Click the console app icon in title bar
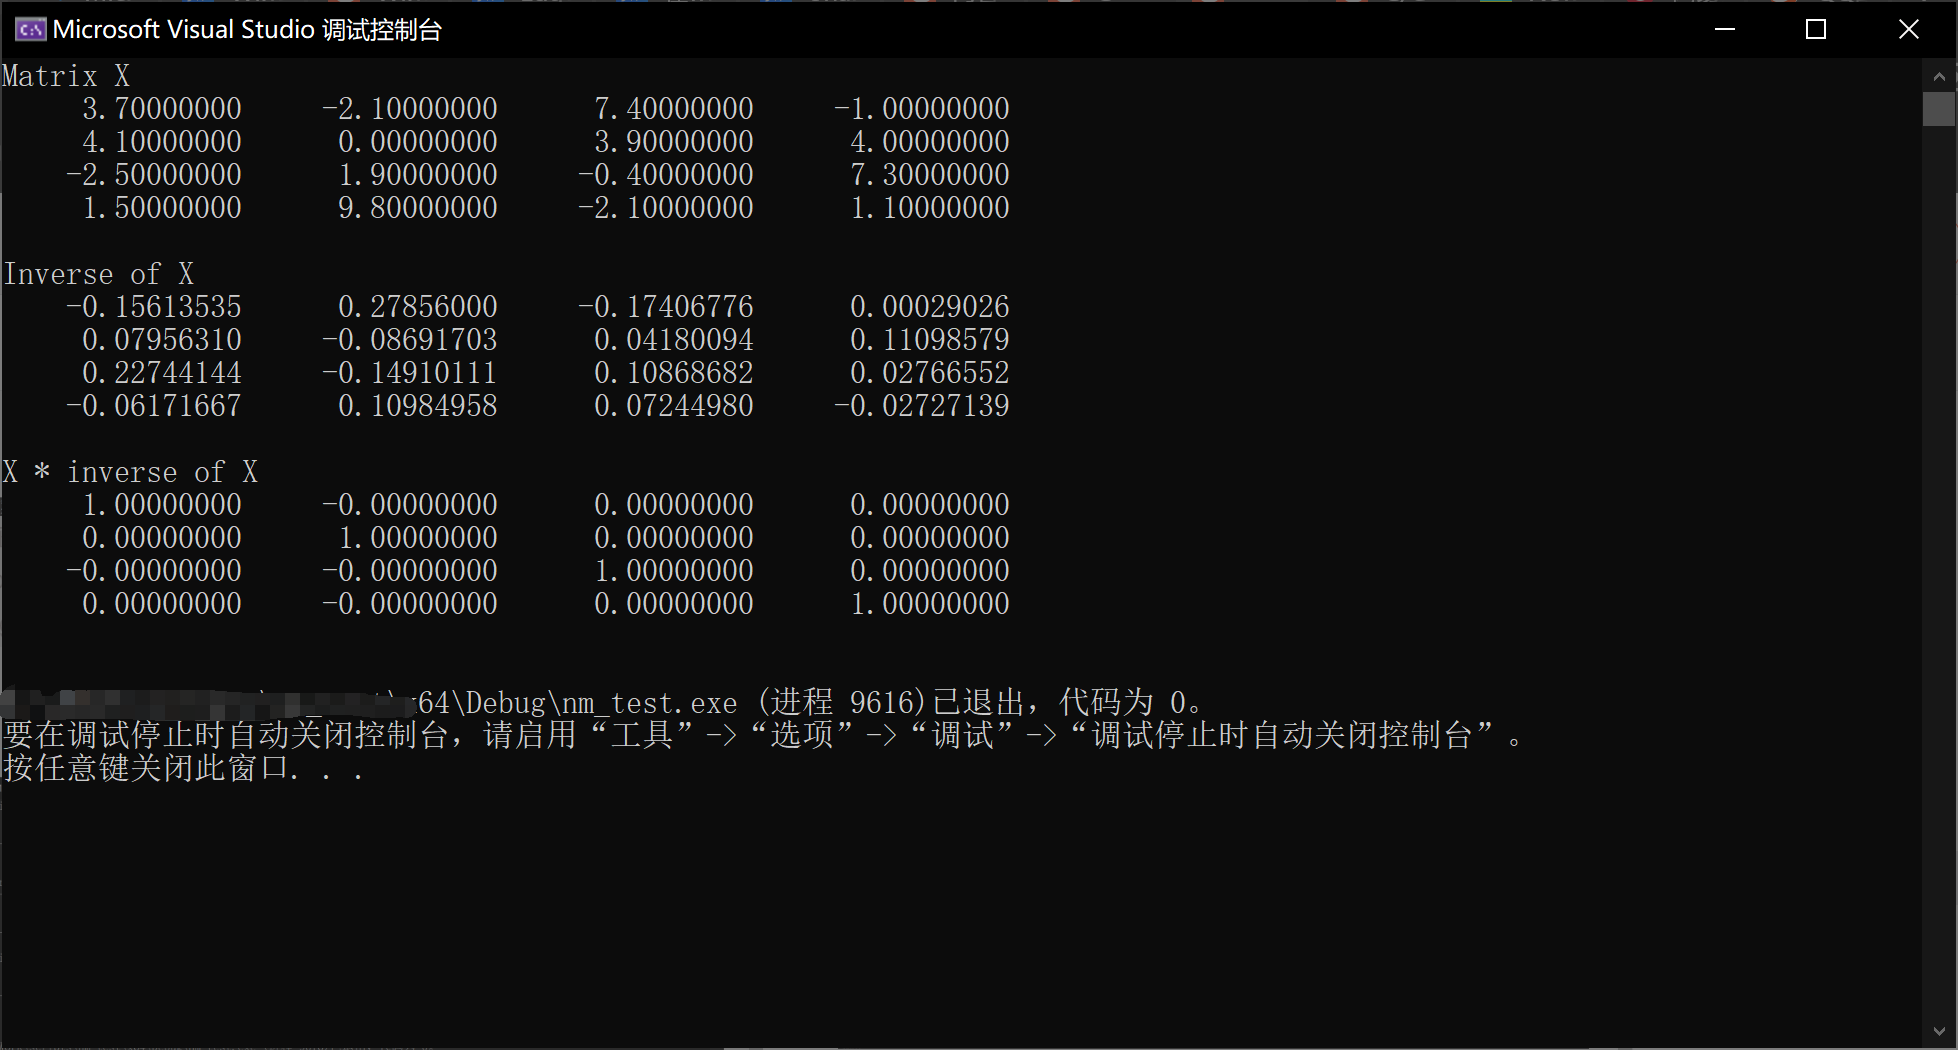 click(x=30, y=29)
